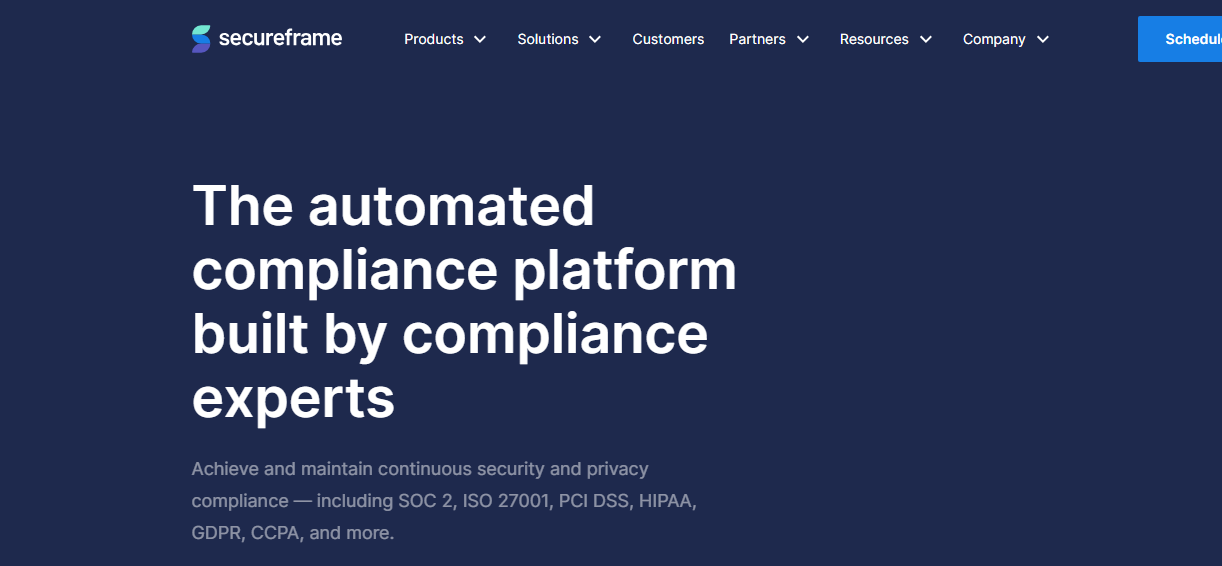Go to the Customers page
1222x566 pixels.
point(668,39)
